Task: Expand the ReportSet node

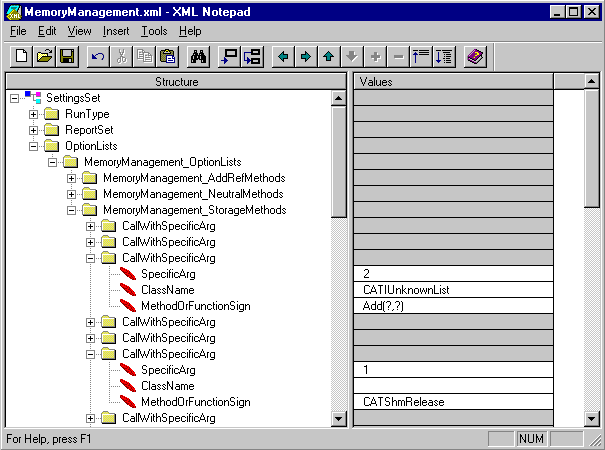Action: (34, 130)
